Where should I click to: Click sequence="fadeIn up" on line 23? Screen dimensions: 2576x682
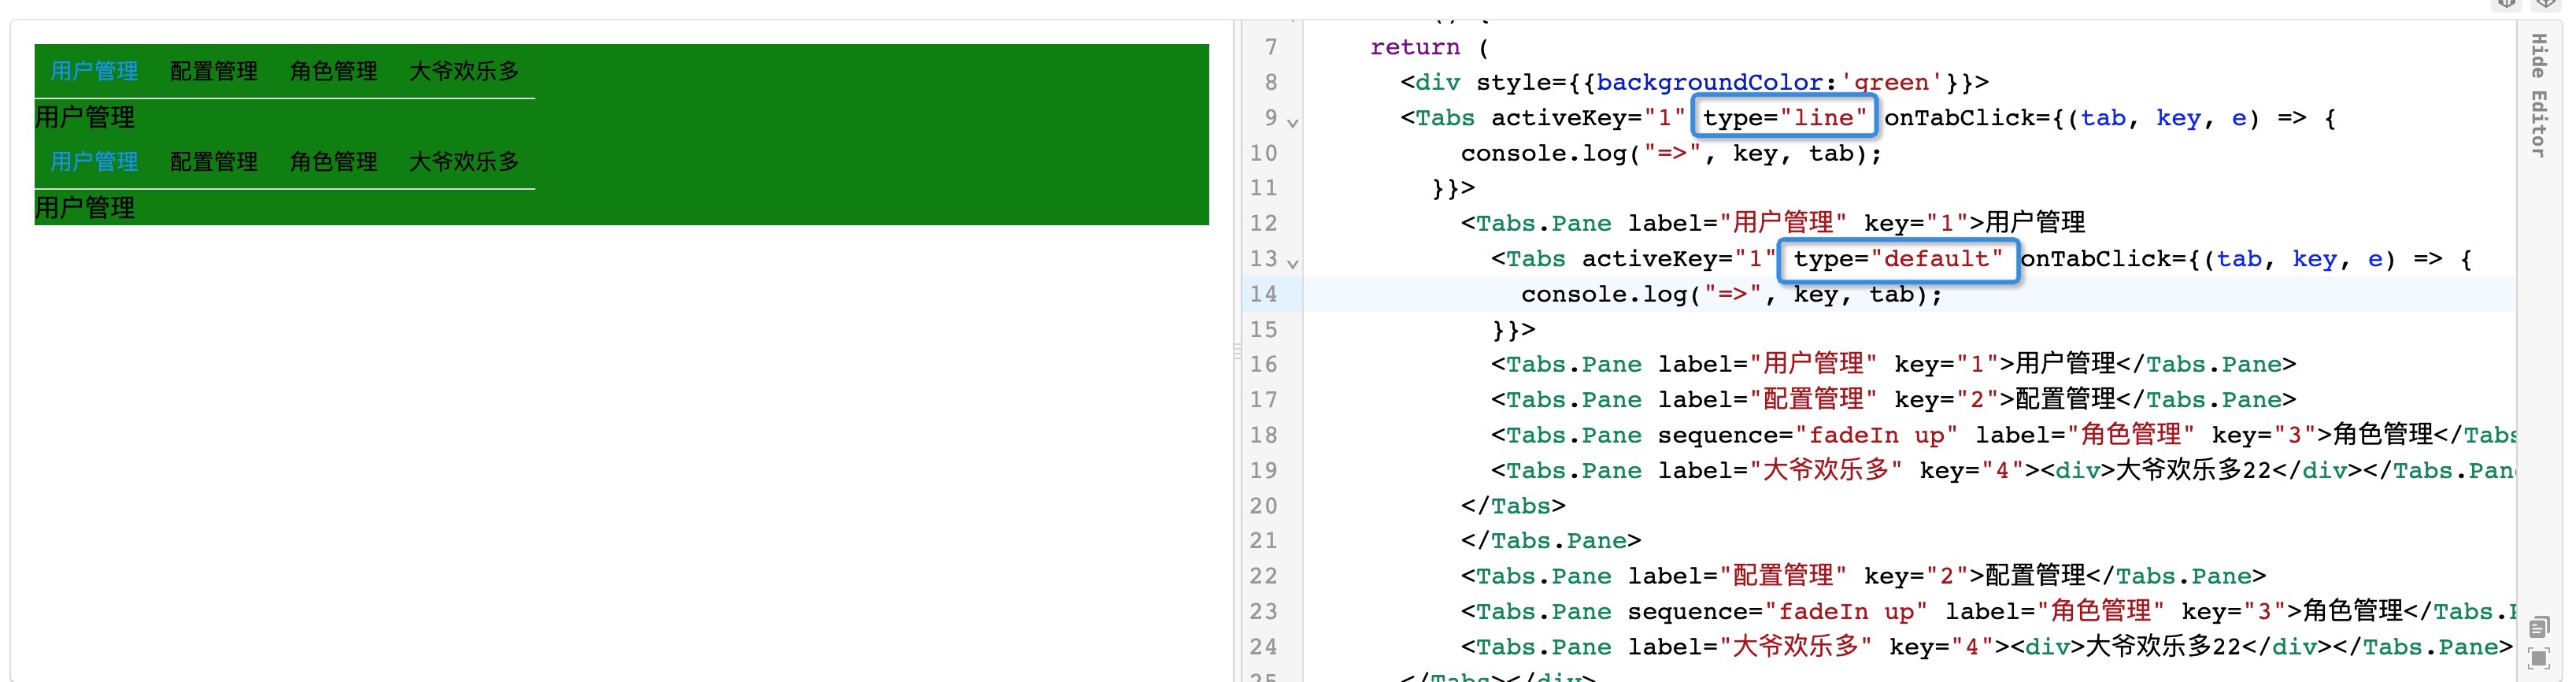1778,611
